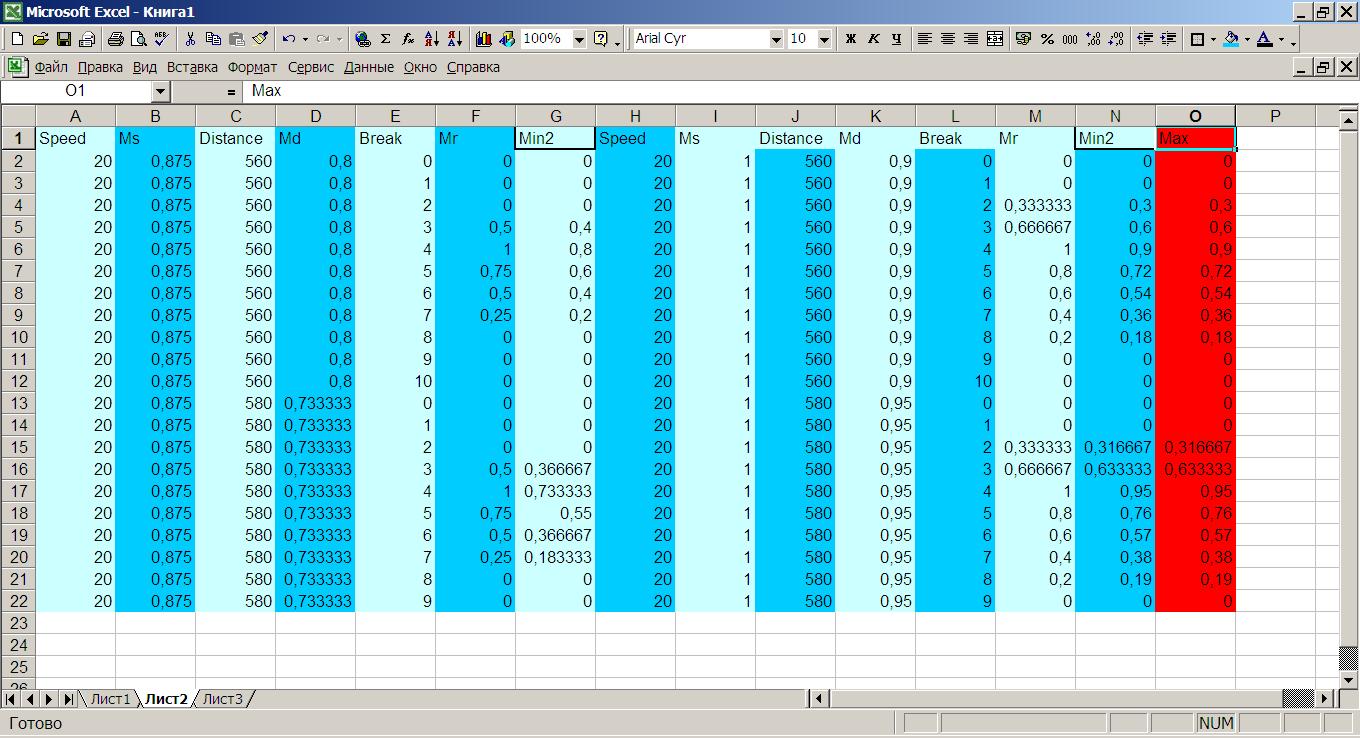Click the Fill Color paint bucket swatch
Screen dimensions: 1360x738
click(x=1230, y=39)
